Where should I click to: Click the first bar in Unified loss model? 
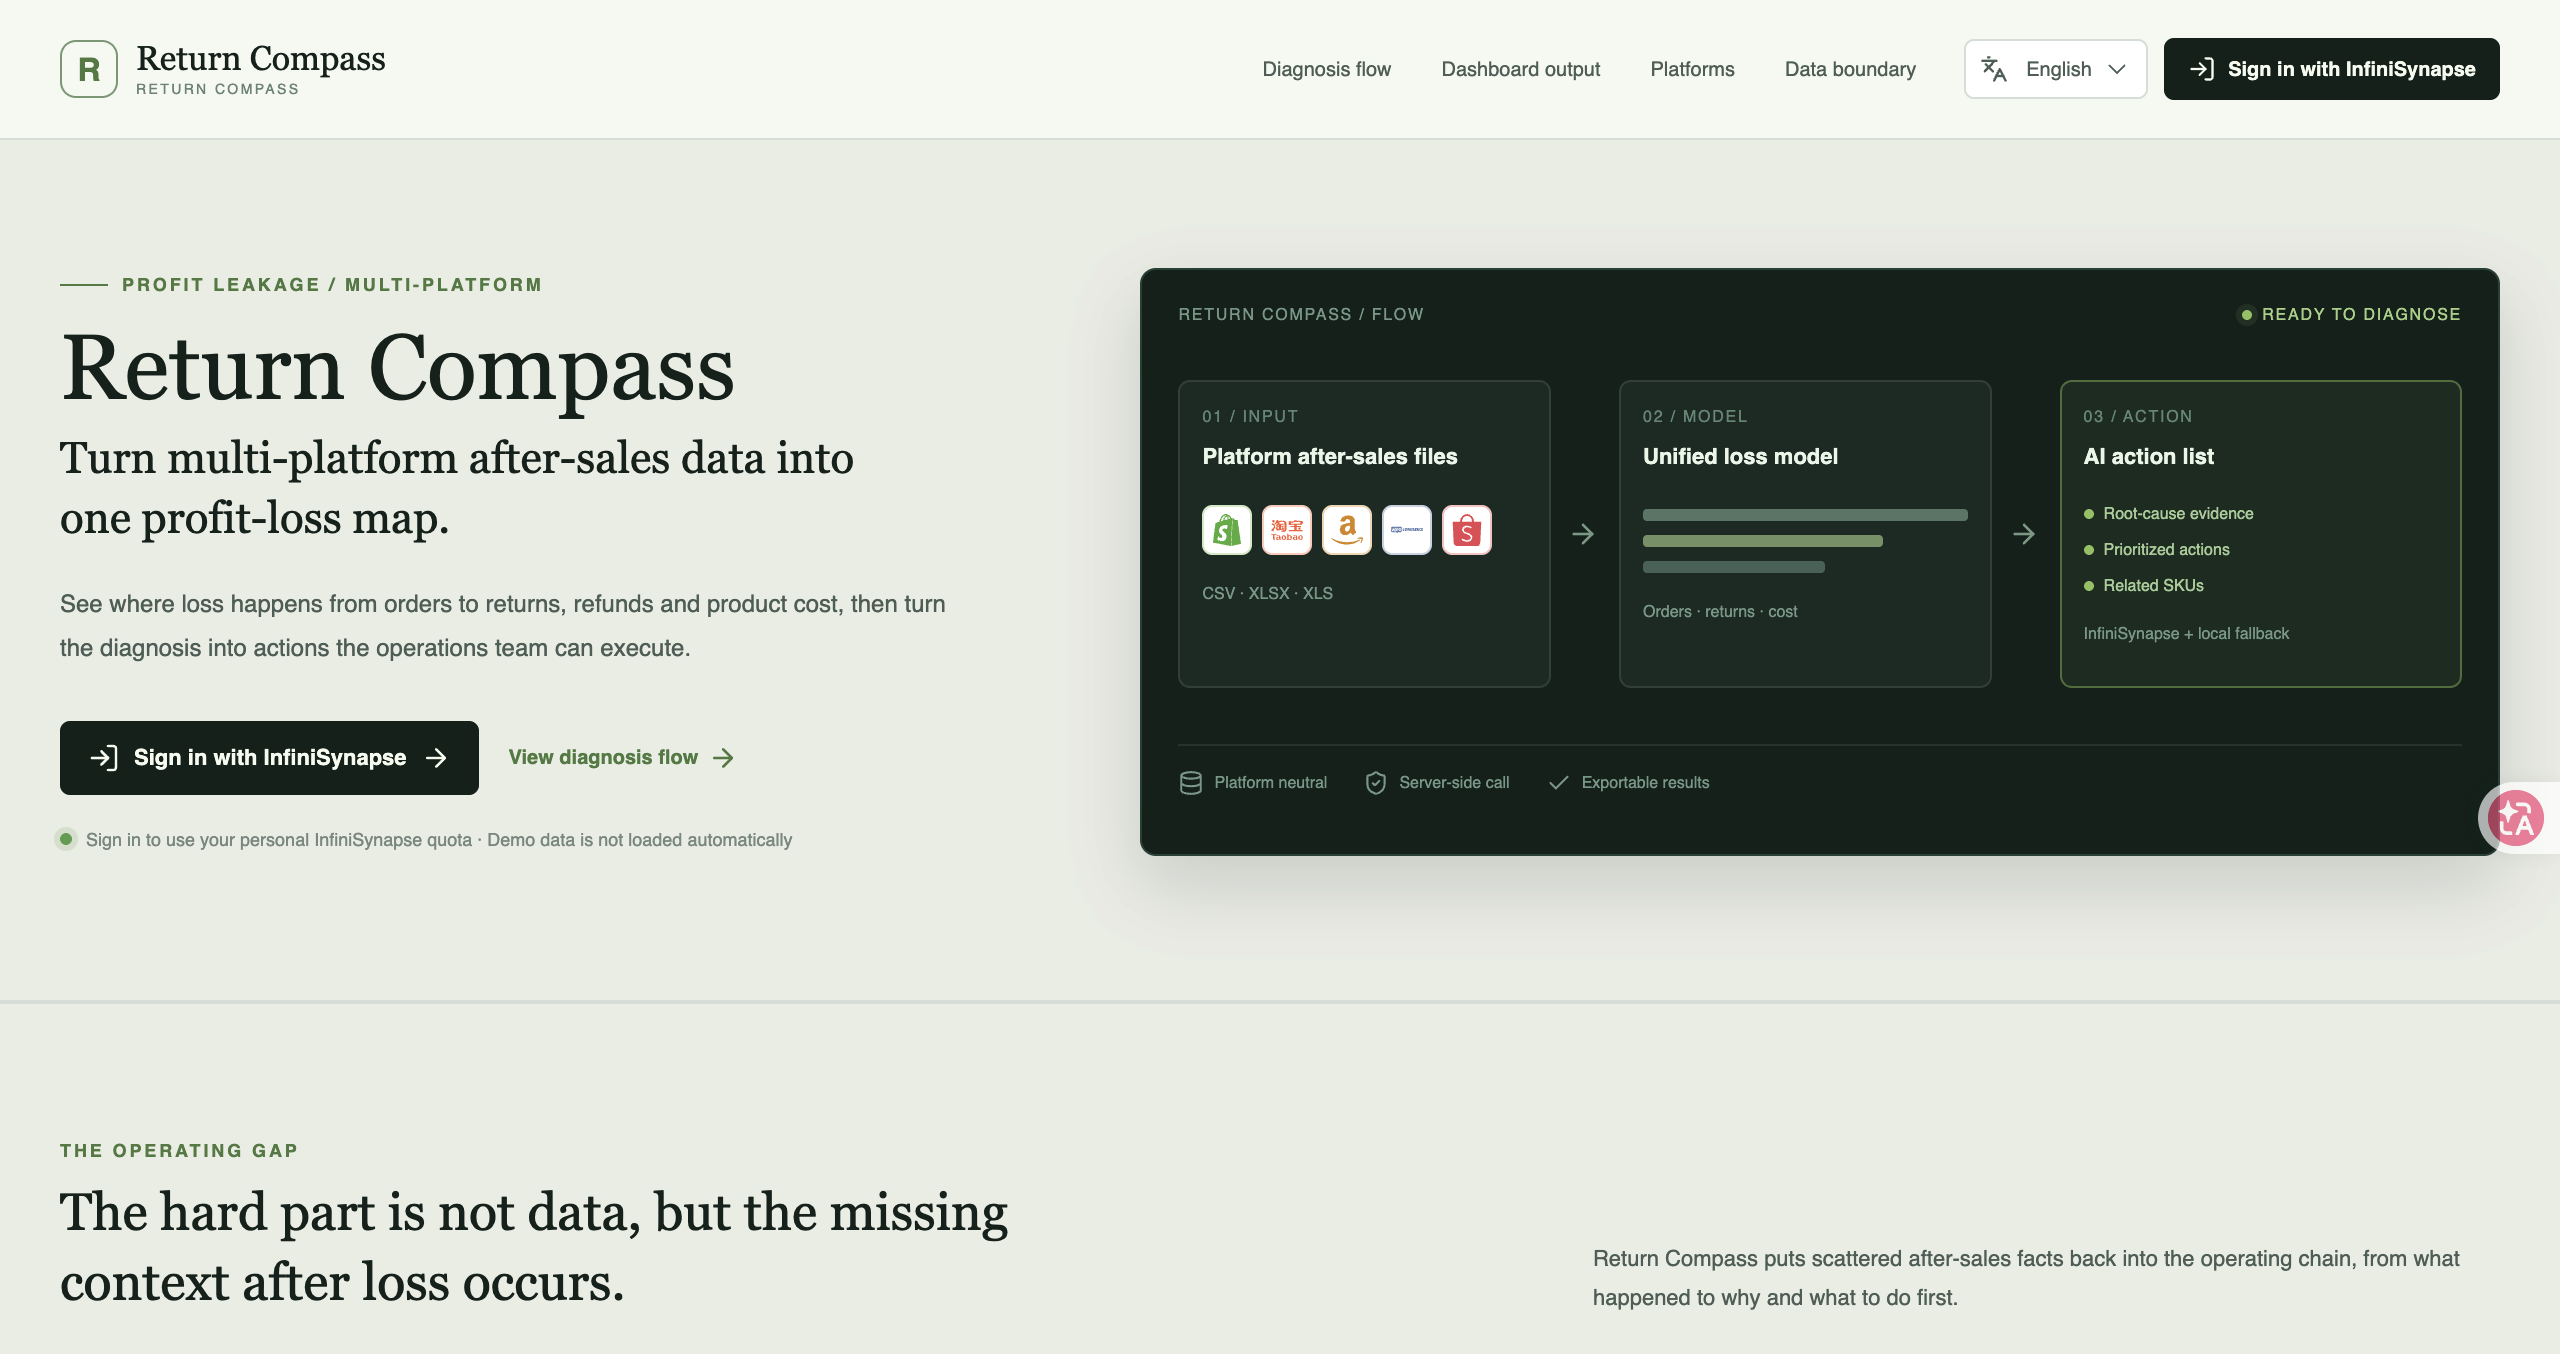pos(1805,515)
